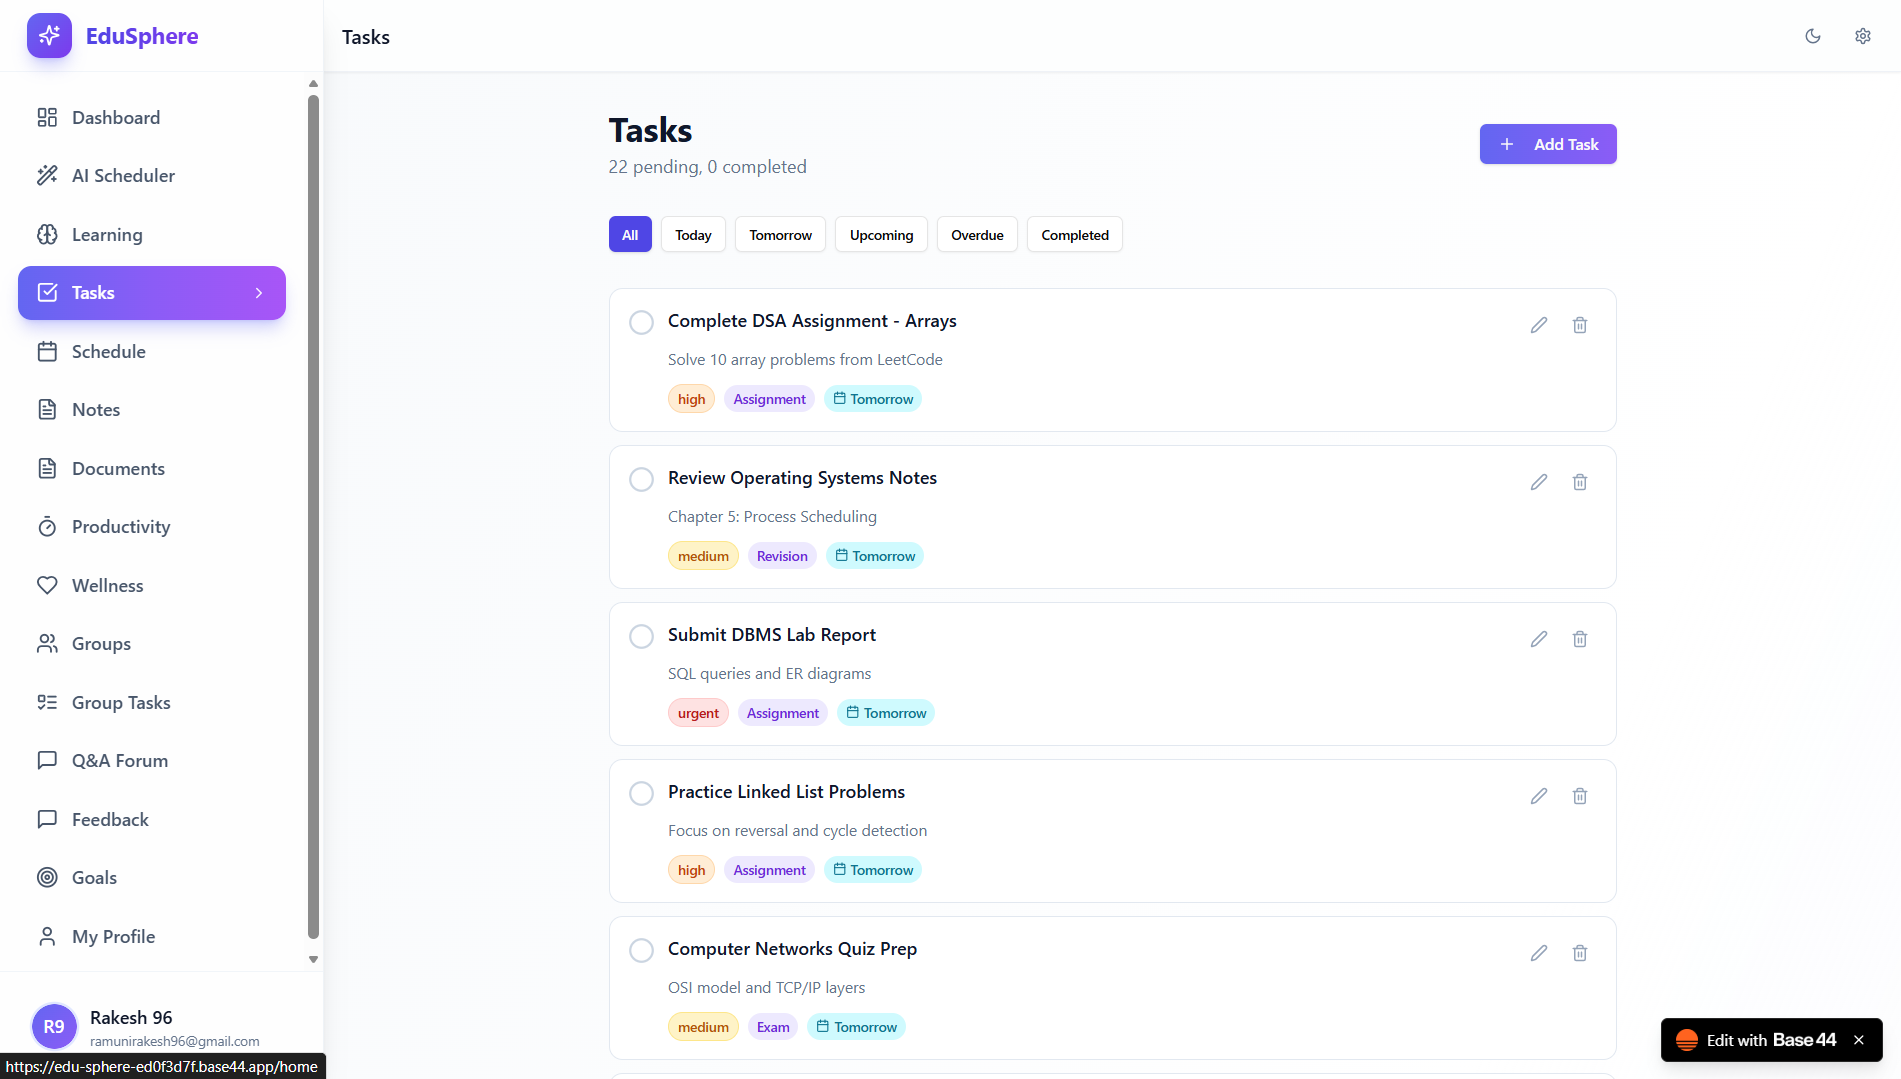Open My Profile from the sidebar
This screenshot has width=1901, height=1079.
(113, 936)
